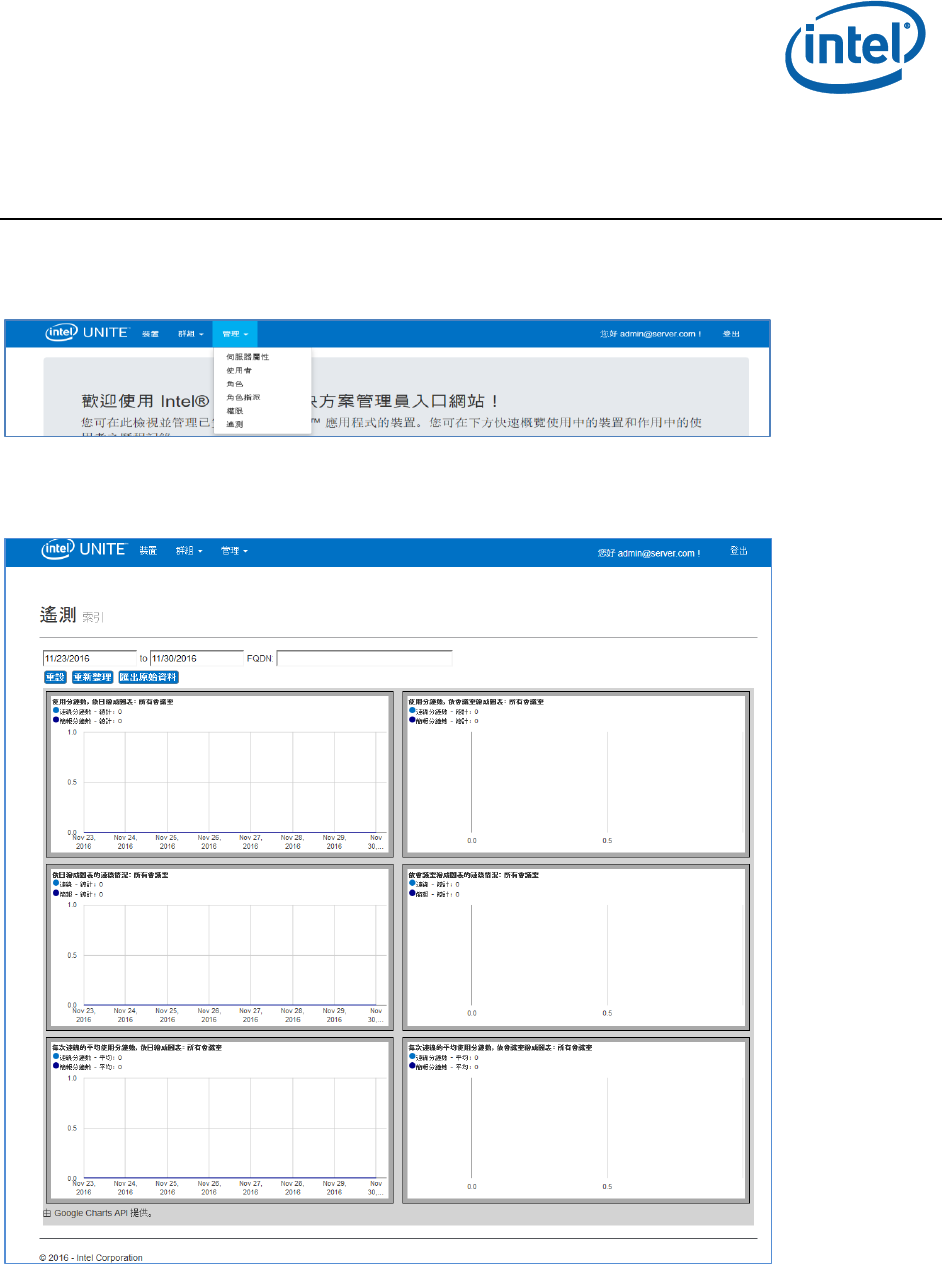Select 伺服器屬性 from the 管理 menu
Viewport: 942px width, 1264px height.
click(248, 357)
